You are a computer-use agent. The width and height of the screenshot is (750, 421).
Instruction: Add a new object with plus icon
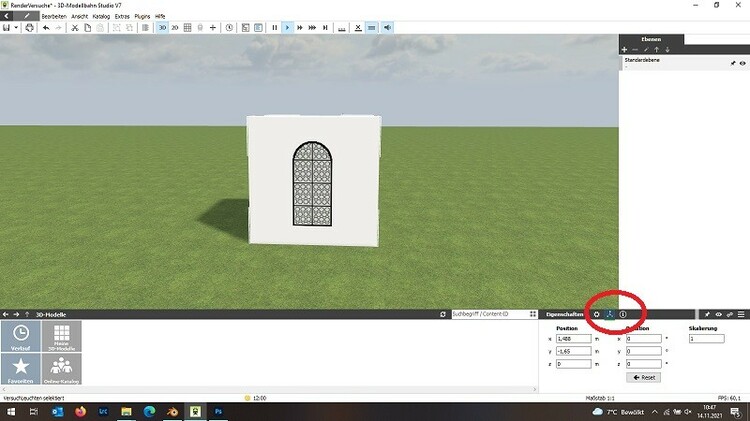click(213, 28)
